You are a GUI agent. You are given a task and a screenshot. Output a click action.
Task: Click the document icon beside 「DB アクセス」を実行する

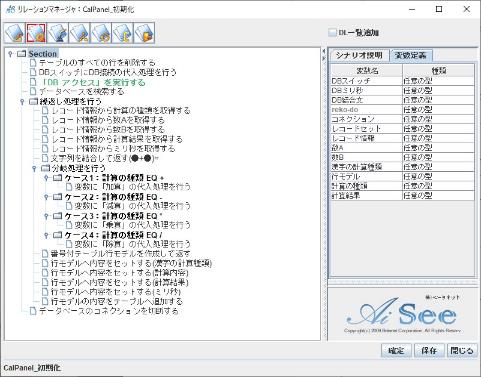(33, 82)
